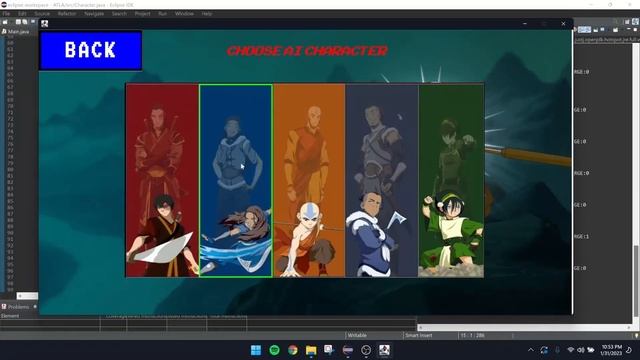Open the File menu in Eclipse

6,13
